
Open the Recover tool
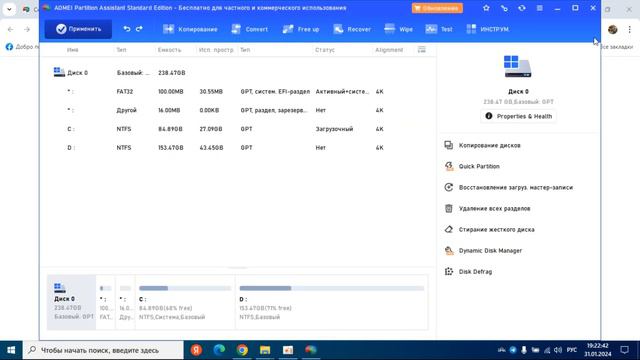pyautogui.click(x=352, y=29)
